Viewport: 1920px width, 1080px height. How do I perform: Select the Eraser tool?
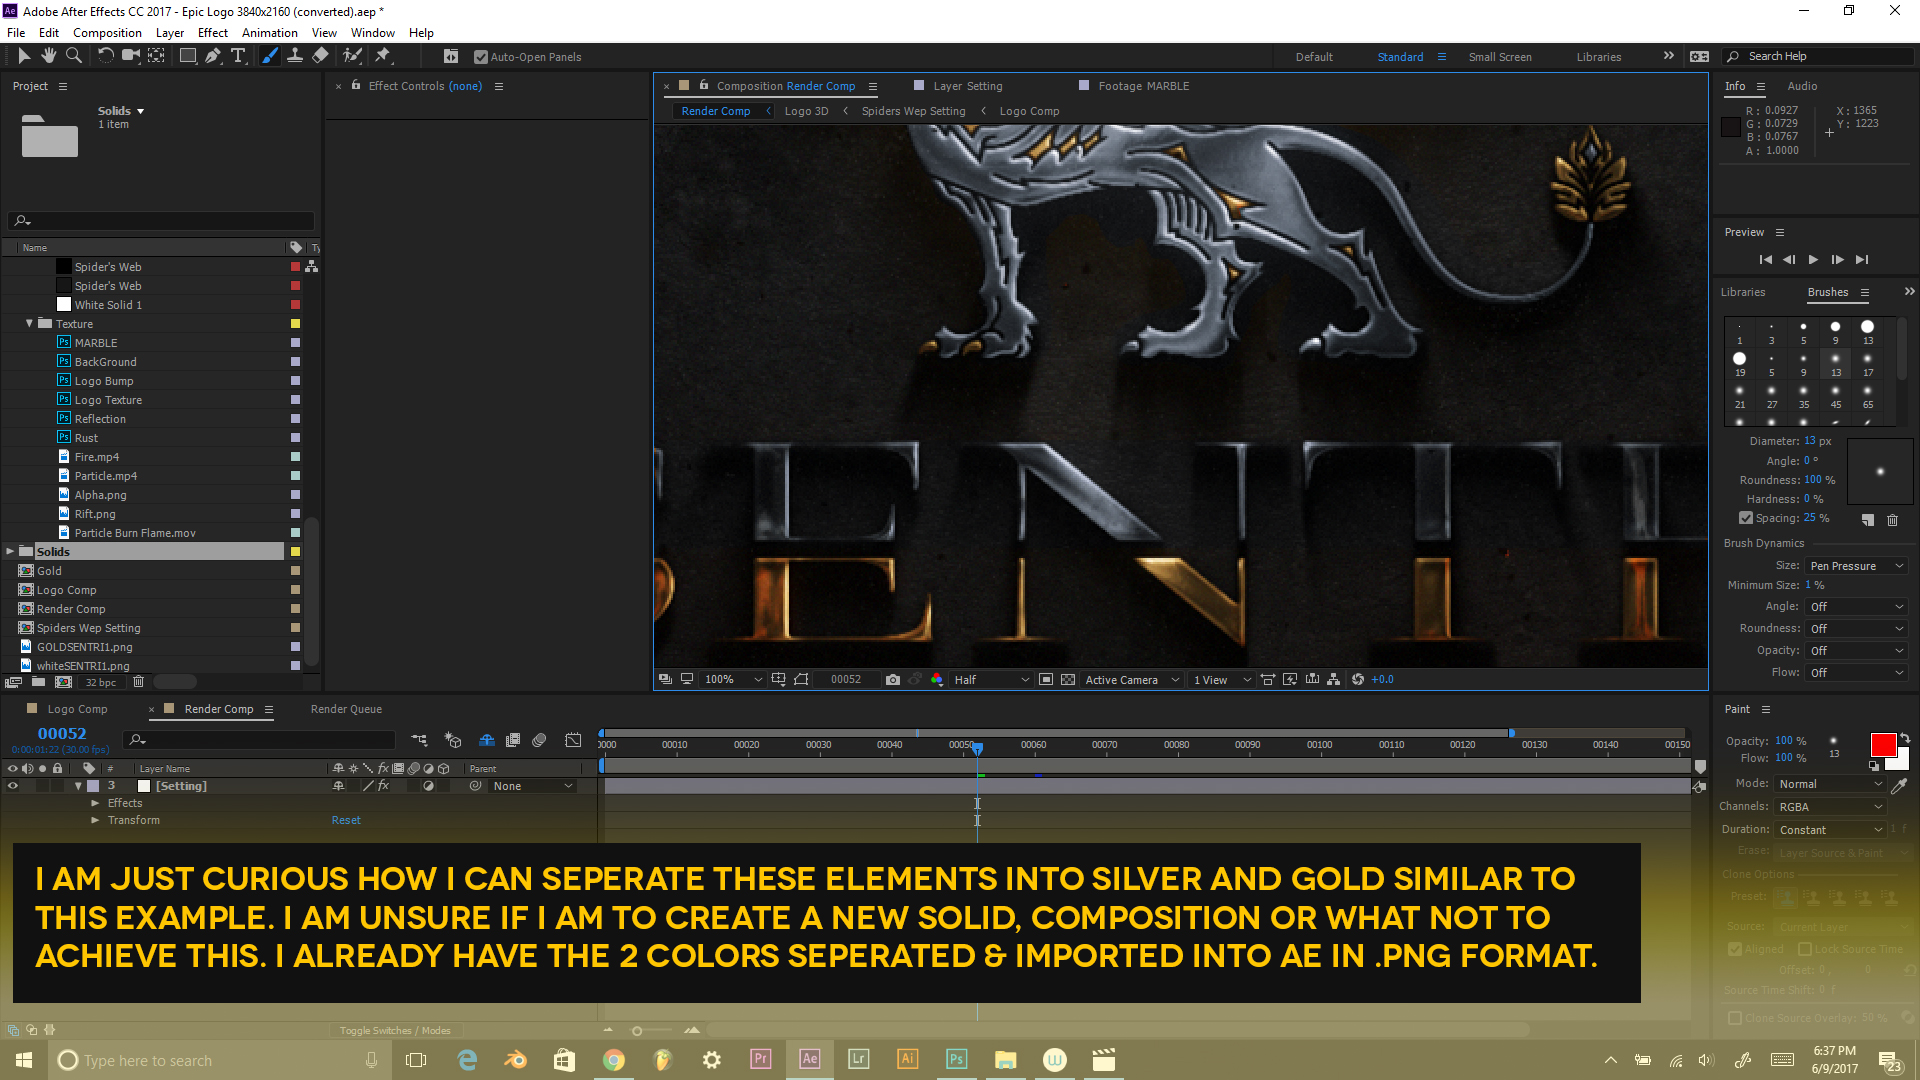(320, 56)
